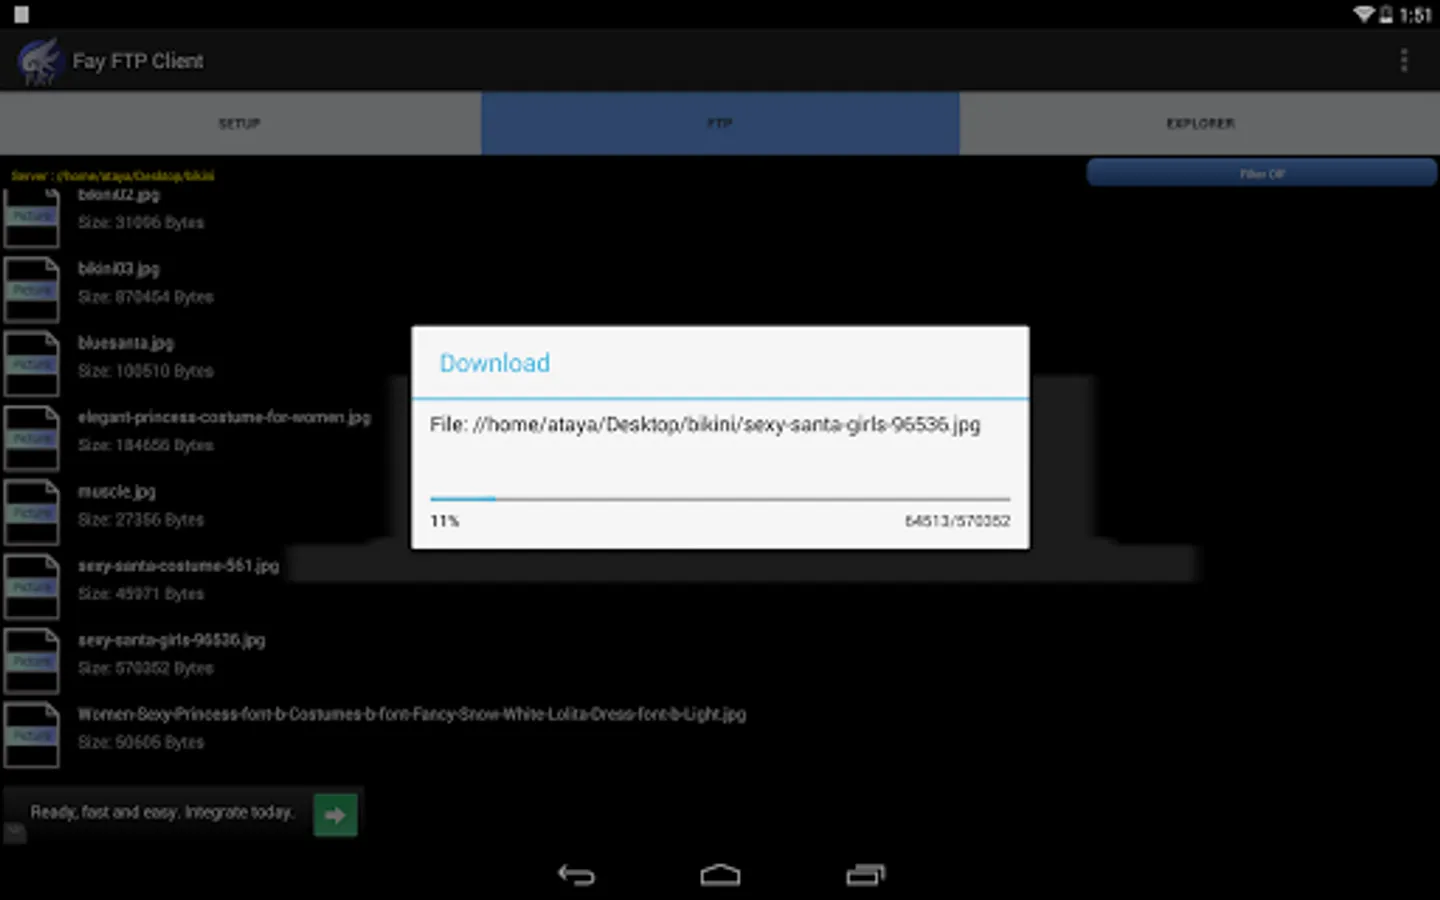Tap the Fay FTP Client app logo
The width and height of the screenshot is (1440, 900).
click(x=39, y=61)
